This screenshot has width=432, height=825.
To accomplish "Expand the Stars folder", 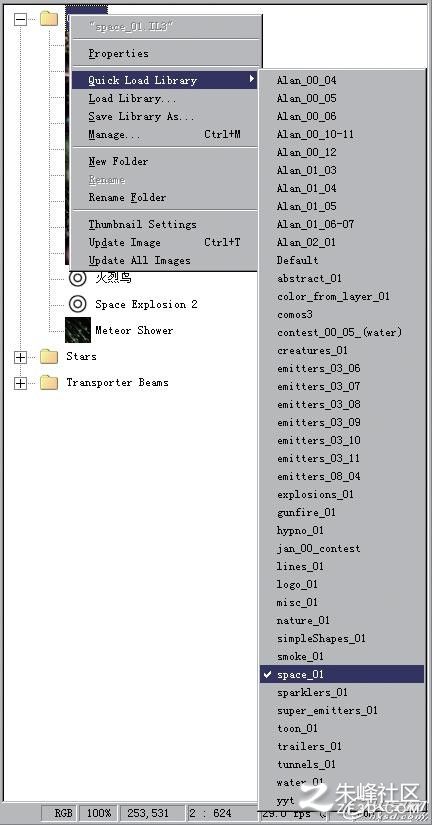I will 20,357.
